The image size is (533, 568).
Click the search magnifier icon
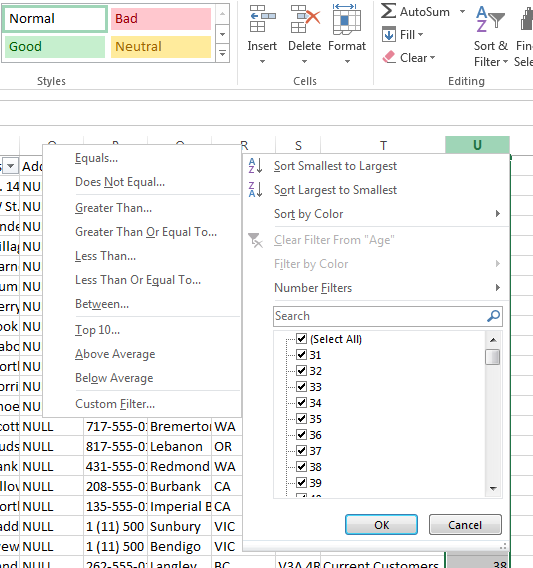493,316
